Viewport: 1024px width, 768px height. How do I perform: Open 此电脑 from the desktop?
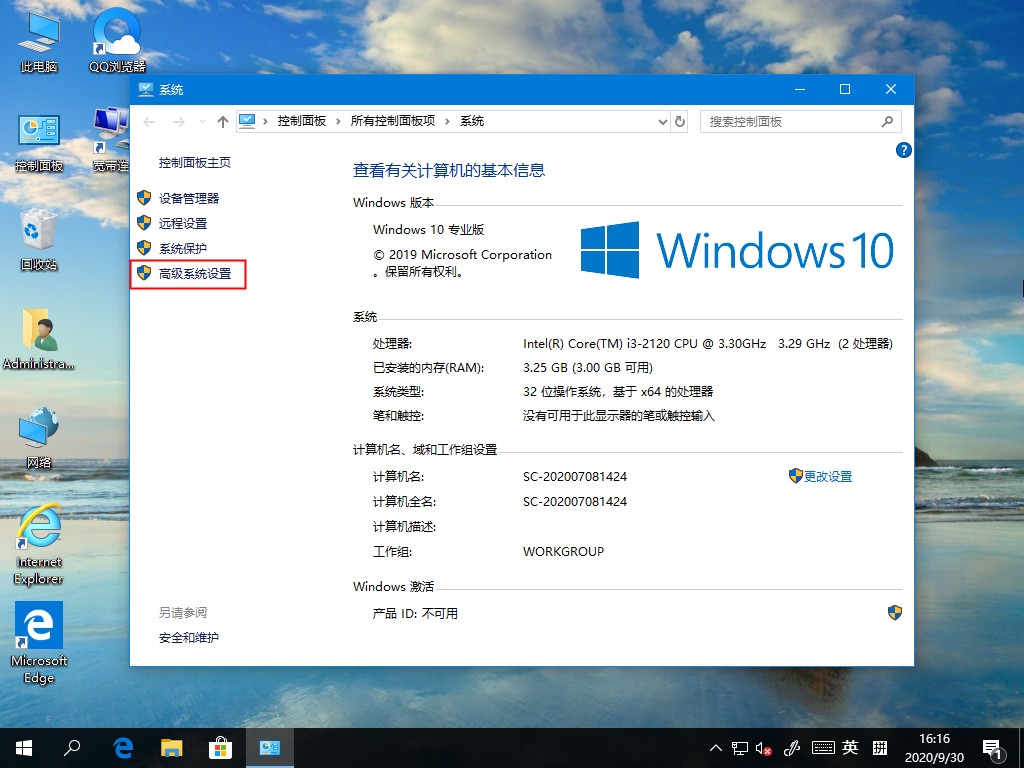tap(37, 30)
